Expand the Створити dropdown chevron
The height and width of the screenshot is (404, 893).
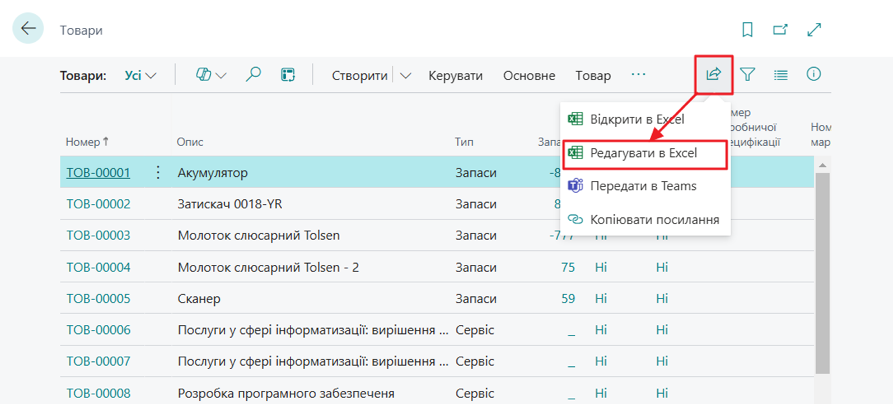406,75
